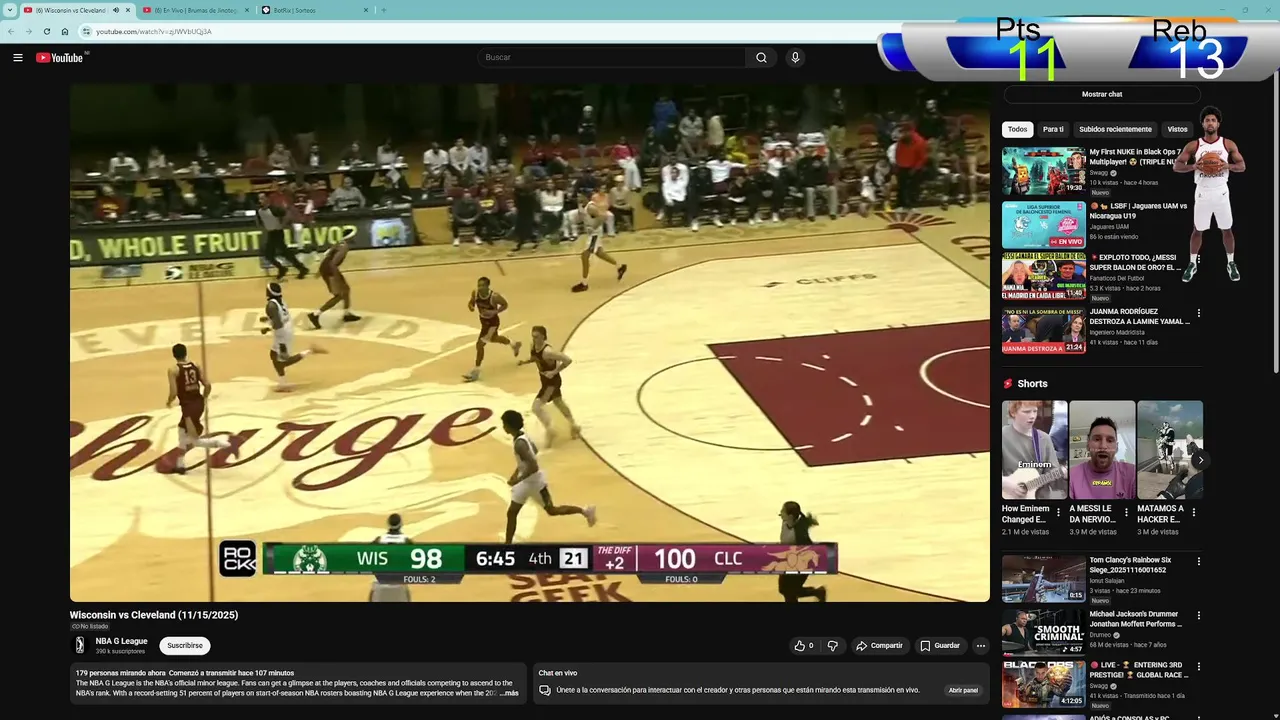Open options for MATAMOS A HACKER short
The height and width of the screenshot is (720, 1280).
tap(1194, 513)
